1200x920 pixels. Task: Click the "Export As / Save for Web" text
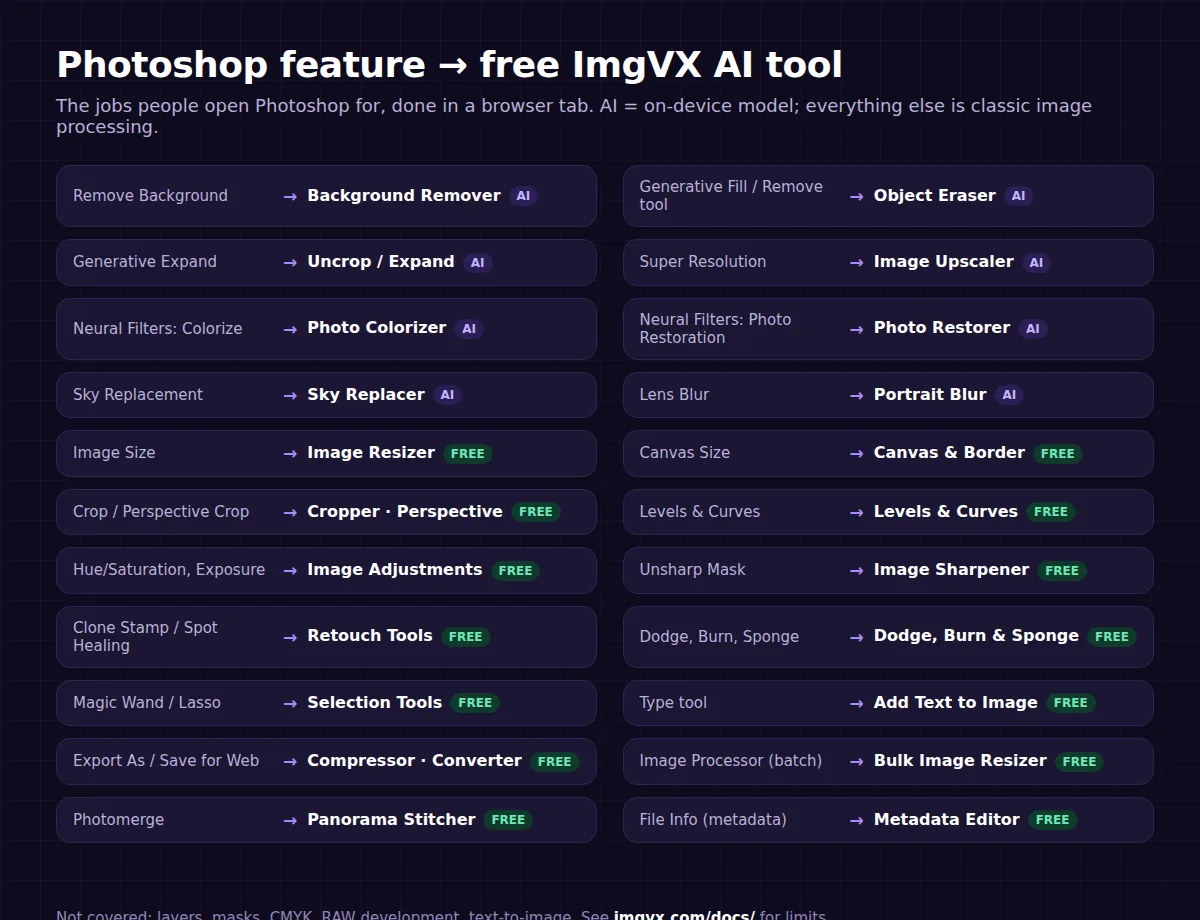tap(166, 761)
